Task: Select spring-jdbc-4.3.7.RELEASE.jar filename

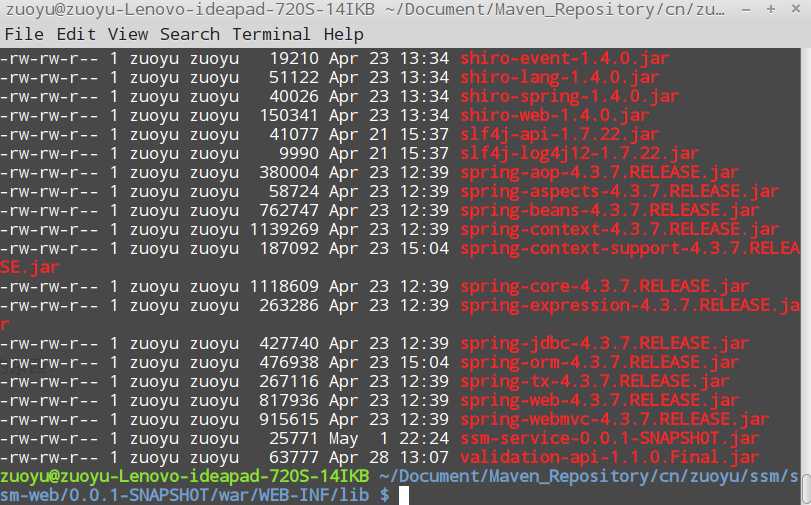Action: click(x=605, y=344)
